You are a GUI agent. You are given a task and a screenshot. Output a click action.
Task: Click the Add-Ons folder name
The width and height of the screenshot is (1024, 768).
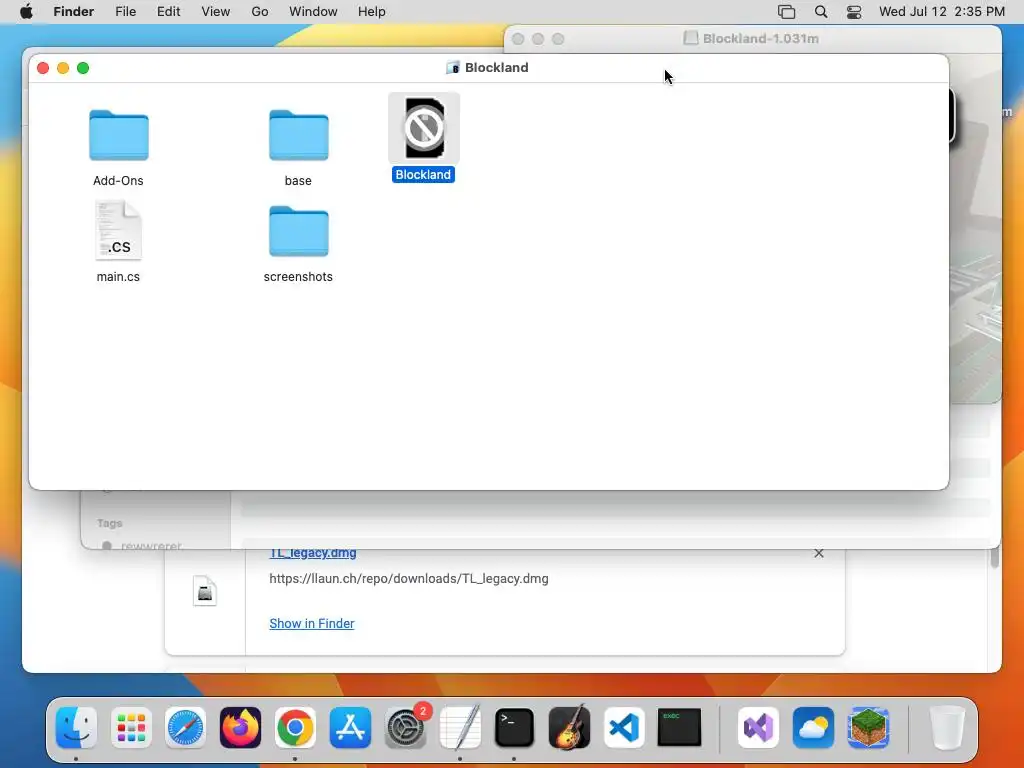[118, 181]
